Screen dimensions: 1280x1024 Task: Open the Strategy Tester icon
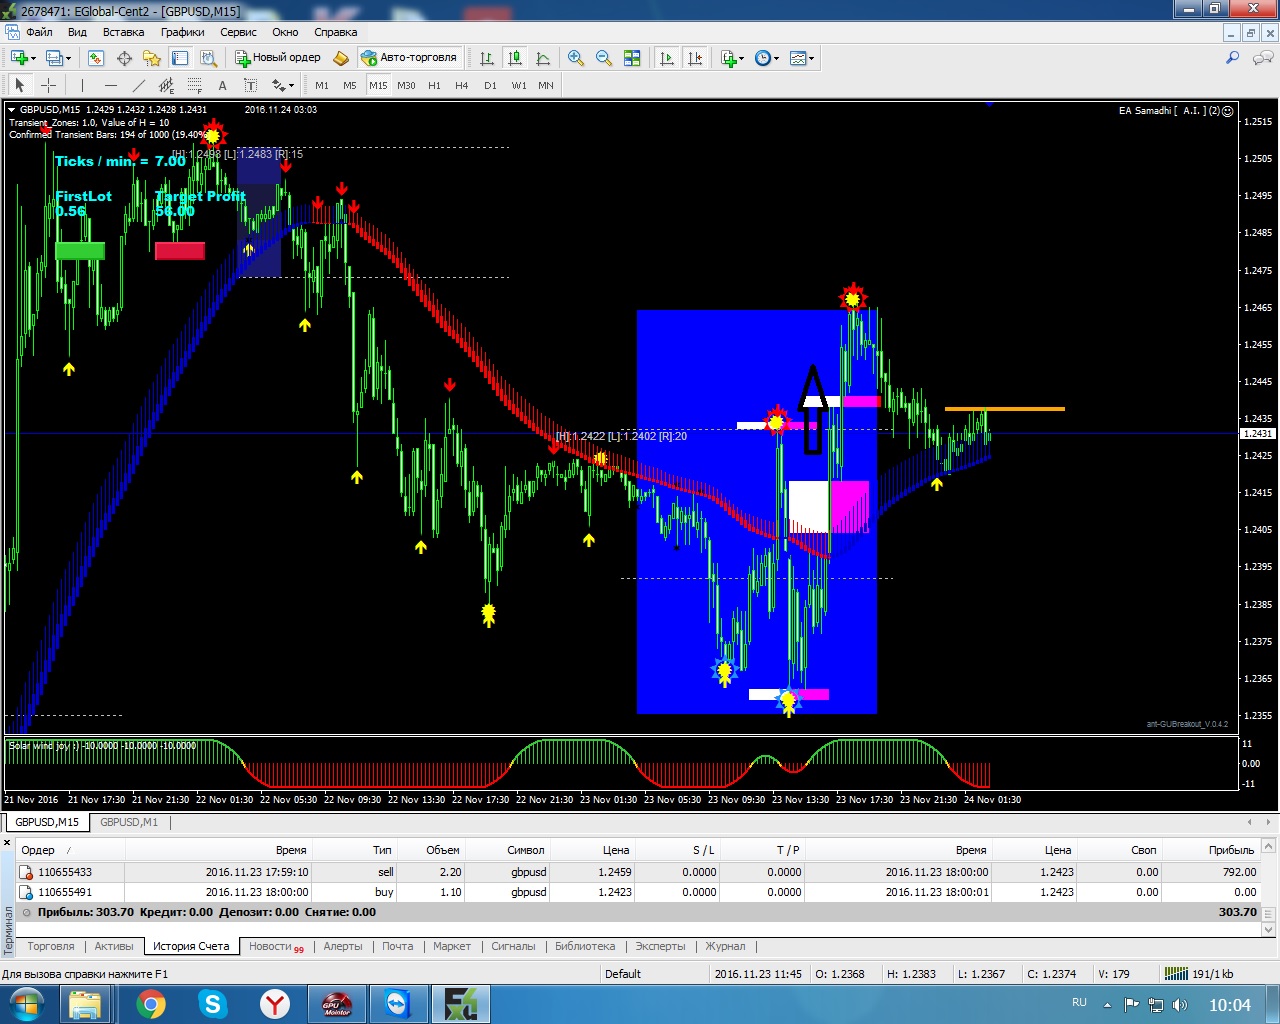[208, 58]
